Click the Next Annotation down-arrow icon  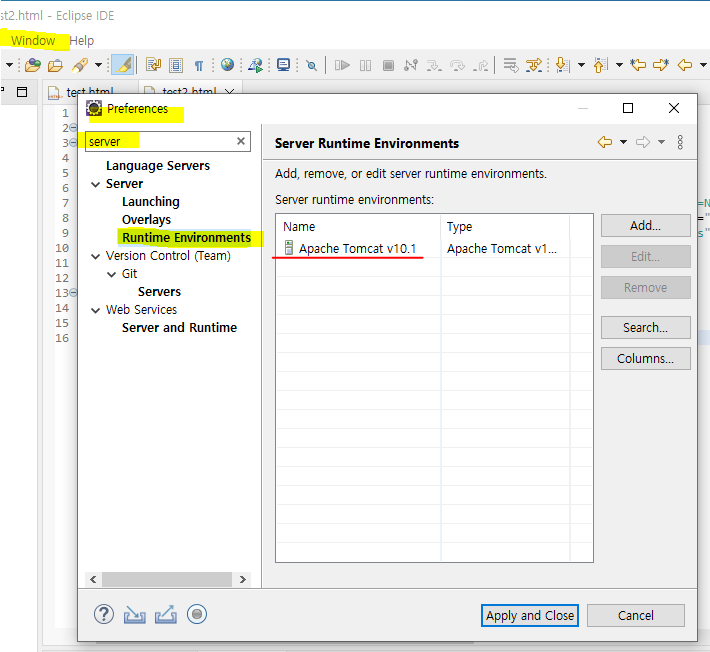click(562, 65)
